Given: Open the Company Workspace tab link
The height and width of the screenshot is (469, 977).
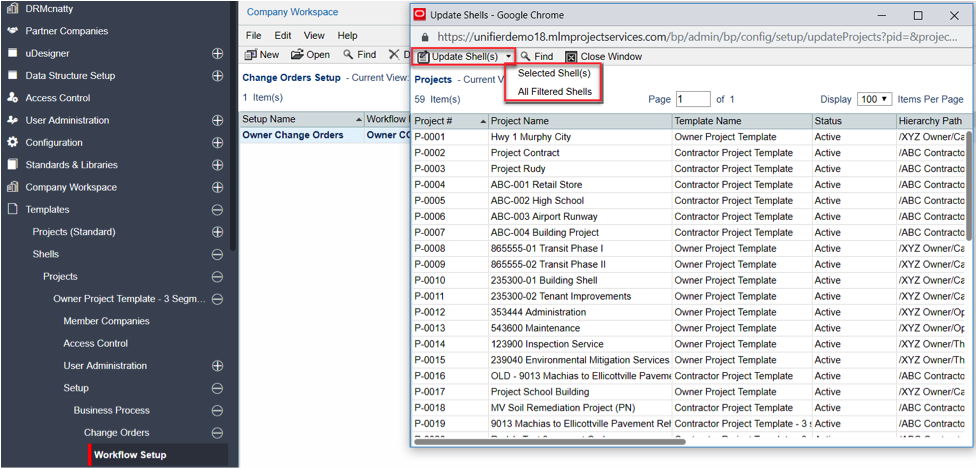Looking at the screenshot, I should tap(293, 12).
